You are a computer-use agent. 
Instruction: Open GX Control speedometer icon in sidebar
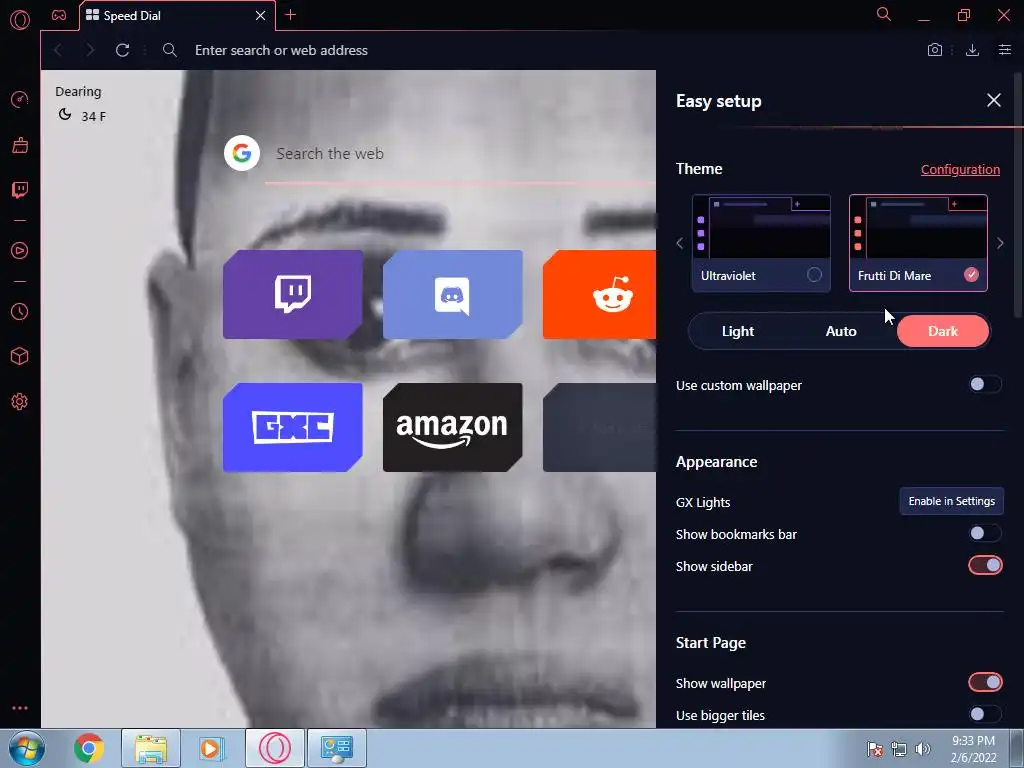pos(20,99)
